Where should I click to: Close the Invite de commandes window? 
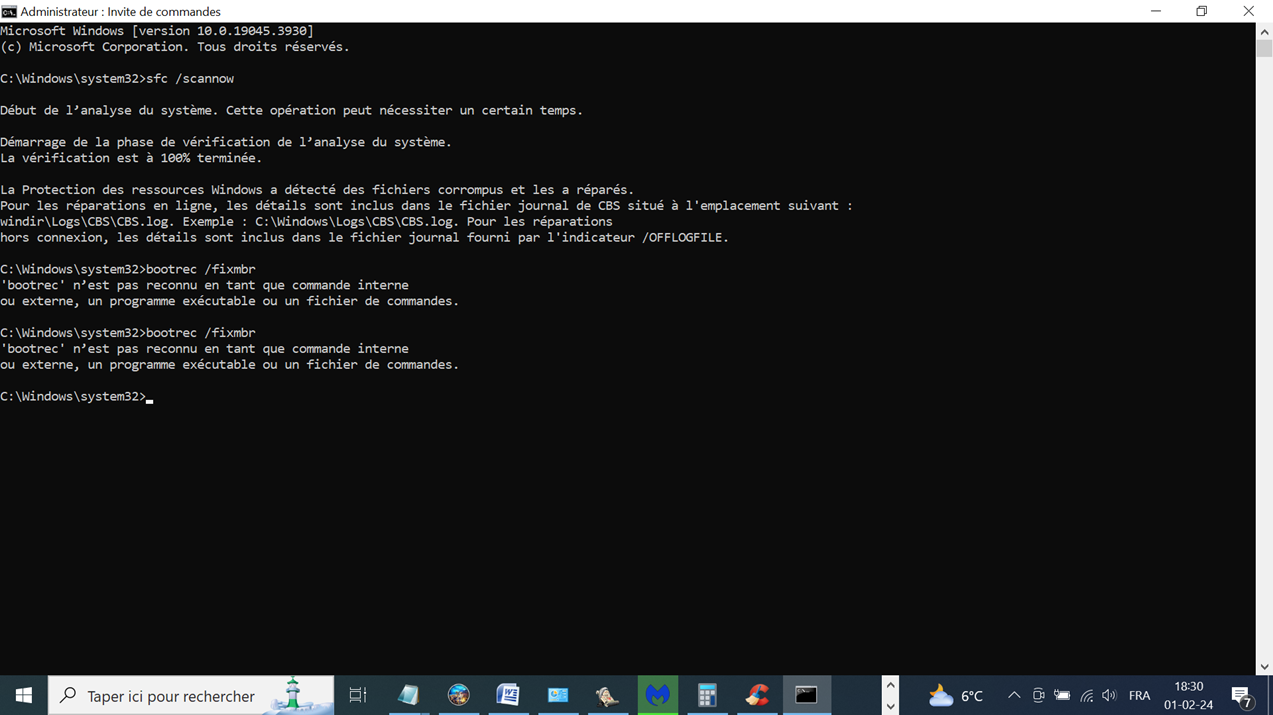pyautogui.click(x=1249, y=11)
